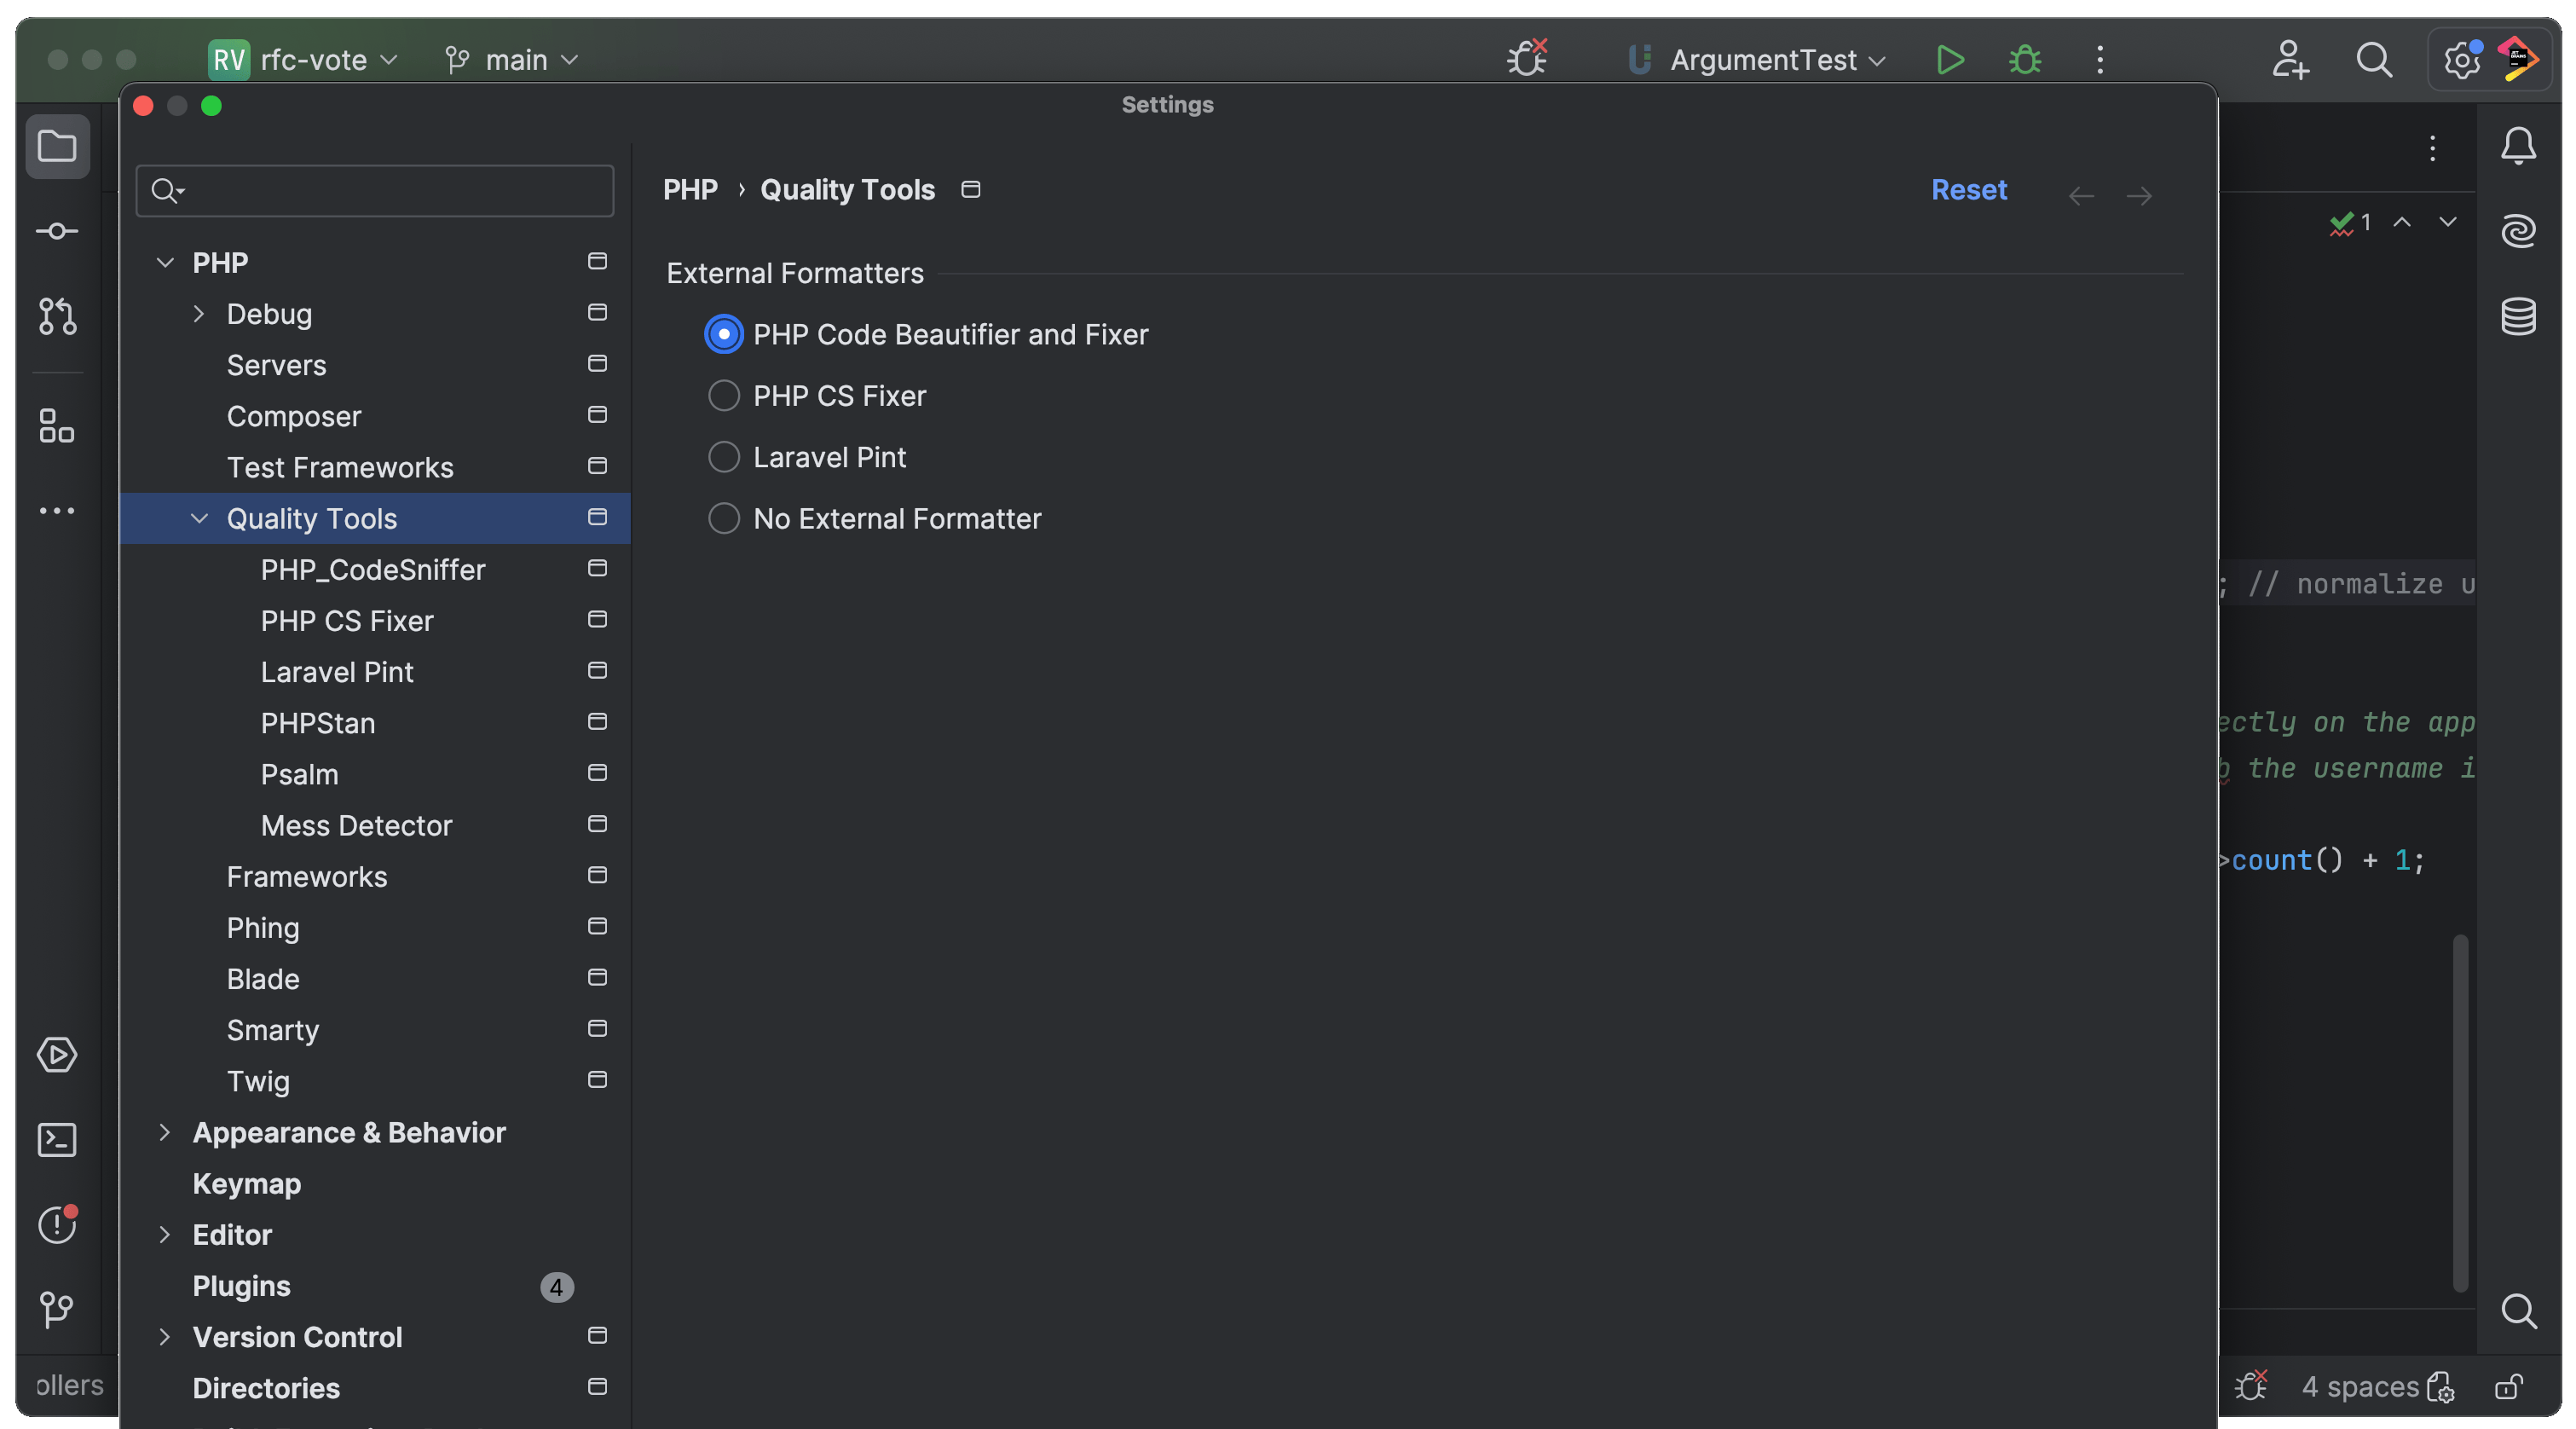
Task: Open the Terminal tool window
Action: point(57,1140)
